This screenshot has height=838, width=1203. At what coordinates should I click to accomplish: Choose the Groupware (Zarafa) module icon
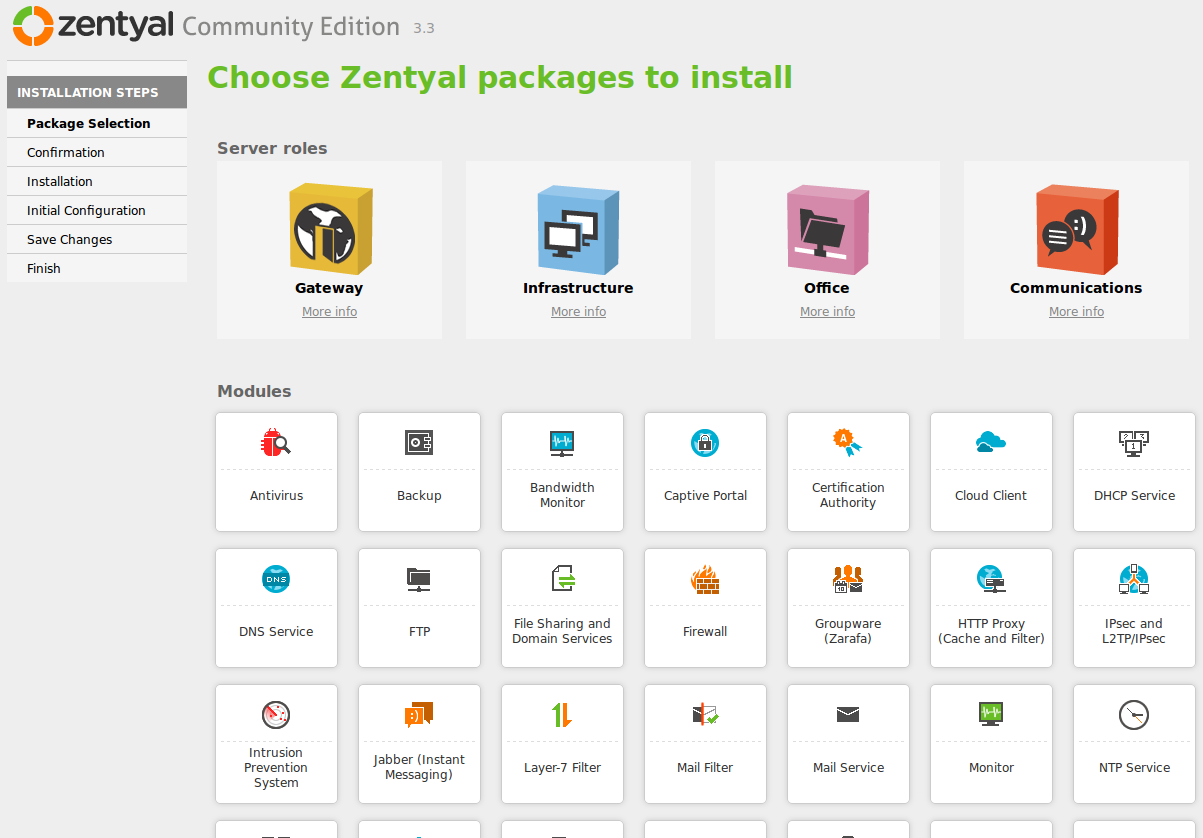coord(848,578)
